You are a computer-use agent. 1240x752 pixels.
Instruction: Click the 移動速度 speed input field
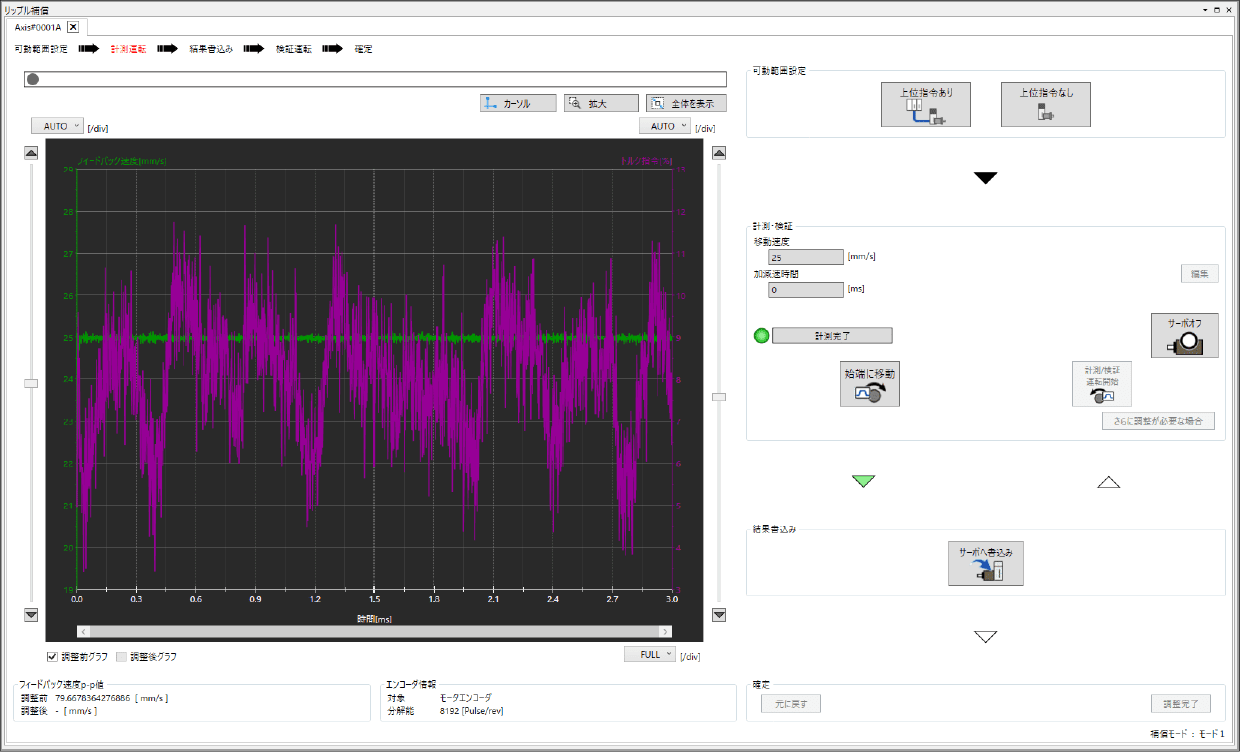point(806,257)
